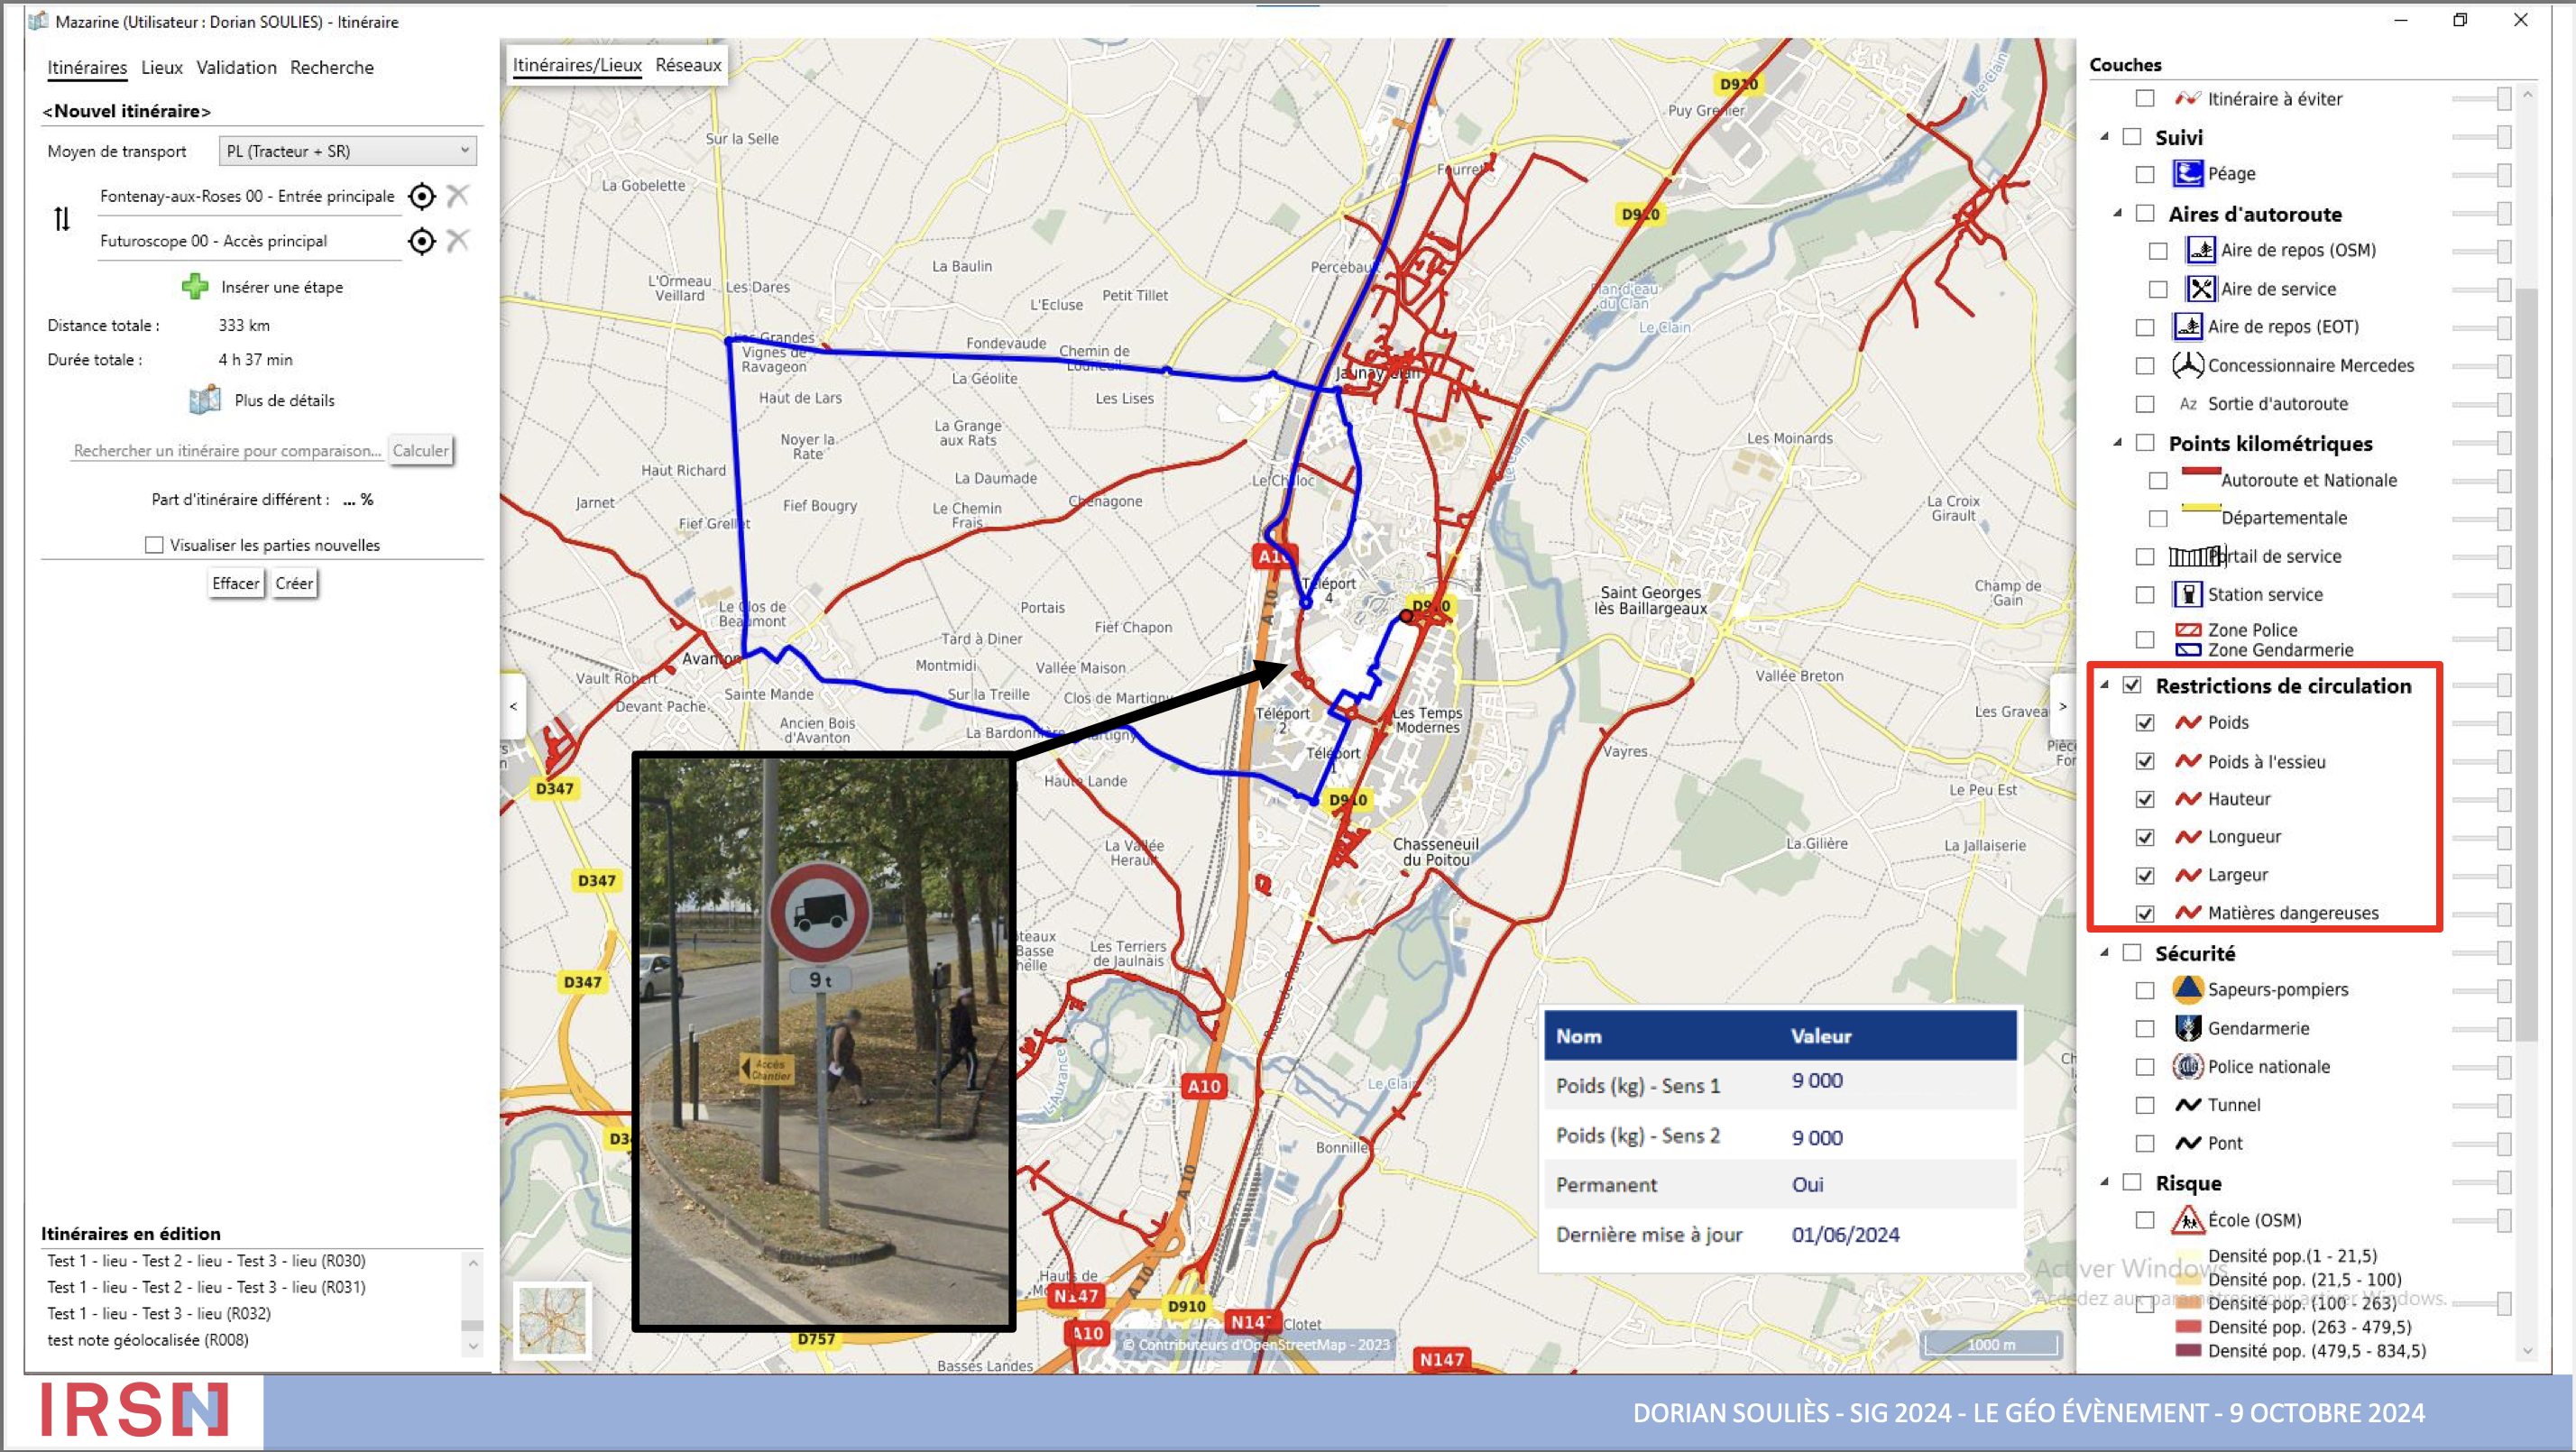Remove the Futuroscope stop with the X icon

click(x=458, y=240)
